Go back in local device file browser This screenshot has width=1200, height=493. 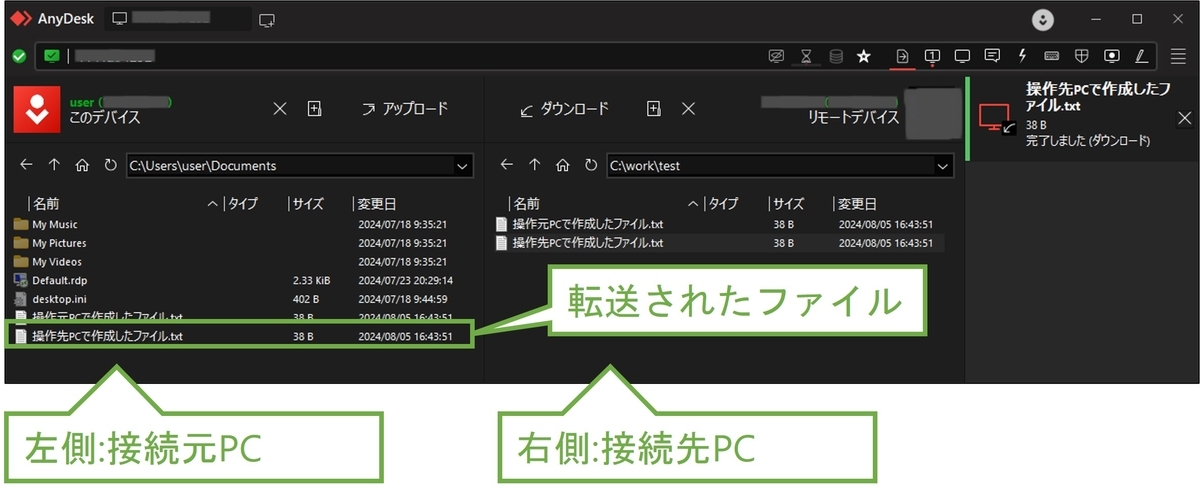pos(27,165)
